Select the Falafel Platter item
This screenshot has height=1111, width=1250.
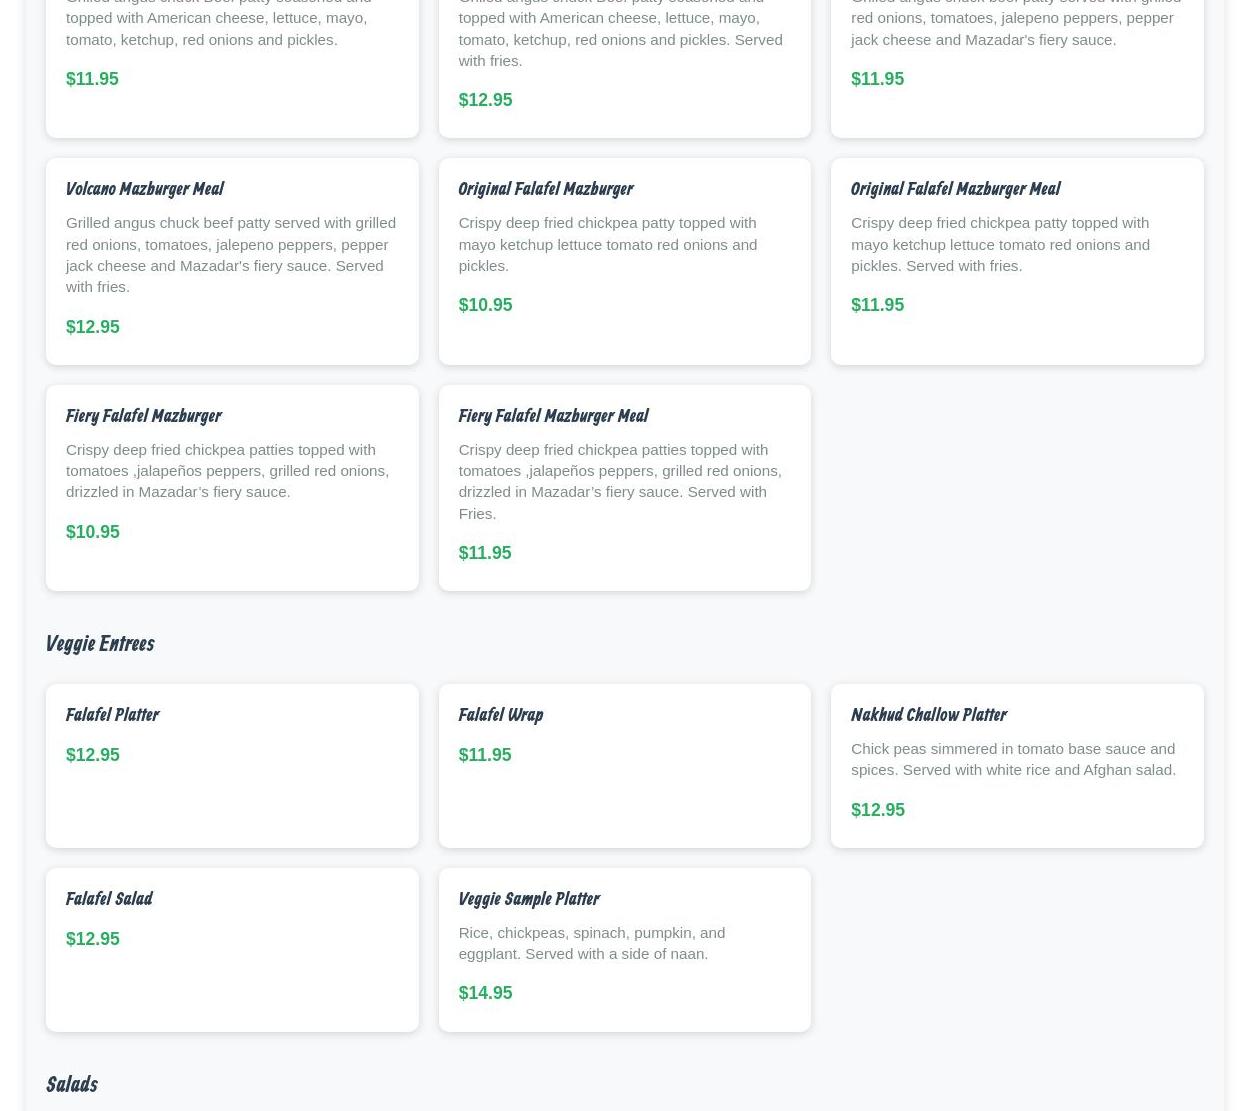(x=112, y=715)
